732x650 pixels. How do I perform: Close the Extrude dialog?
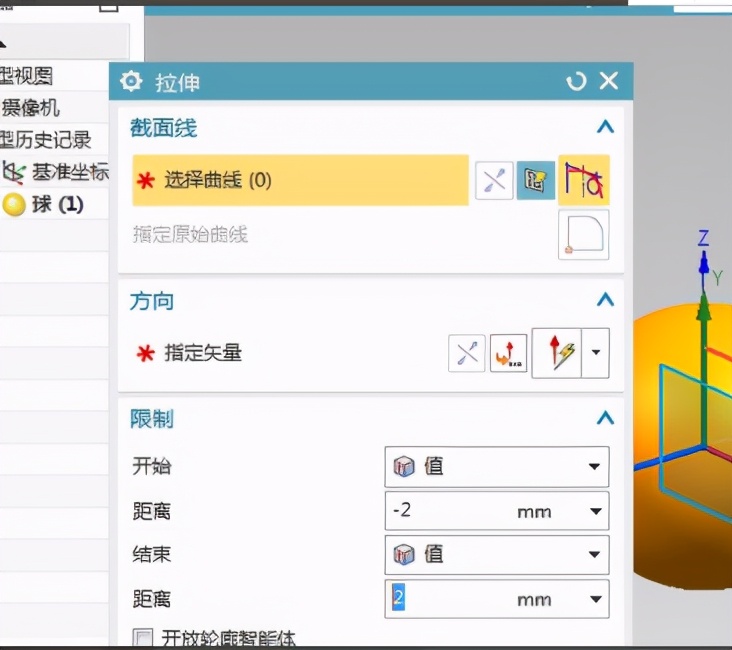(609, 81)
